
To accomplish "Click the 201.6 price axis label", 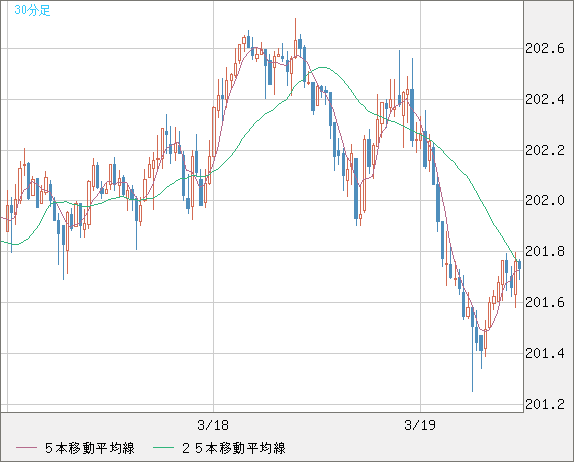I will [545, 302].
